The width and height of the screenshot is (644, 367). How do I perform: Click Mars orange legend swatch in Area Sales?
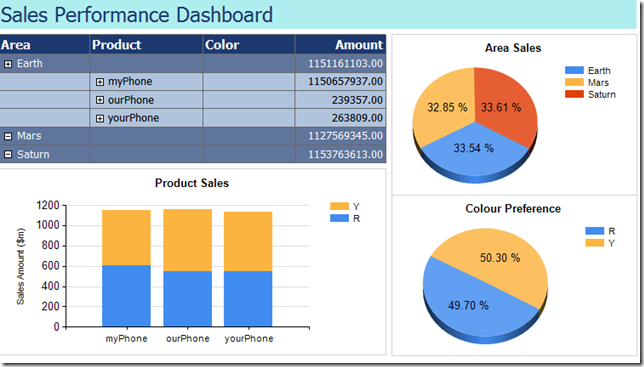(574, 82)
